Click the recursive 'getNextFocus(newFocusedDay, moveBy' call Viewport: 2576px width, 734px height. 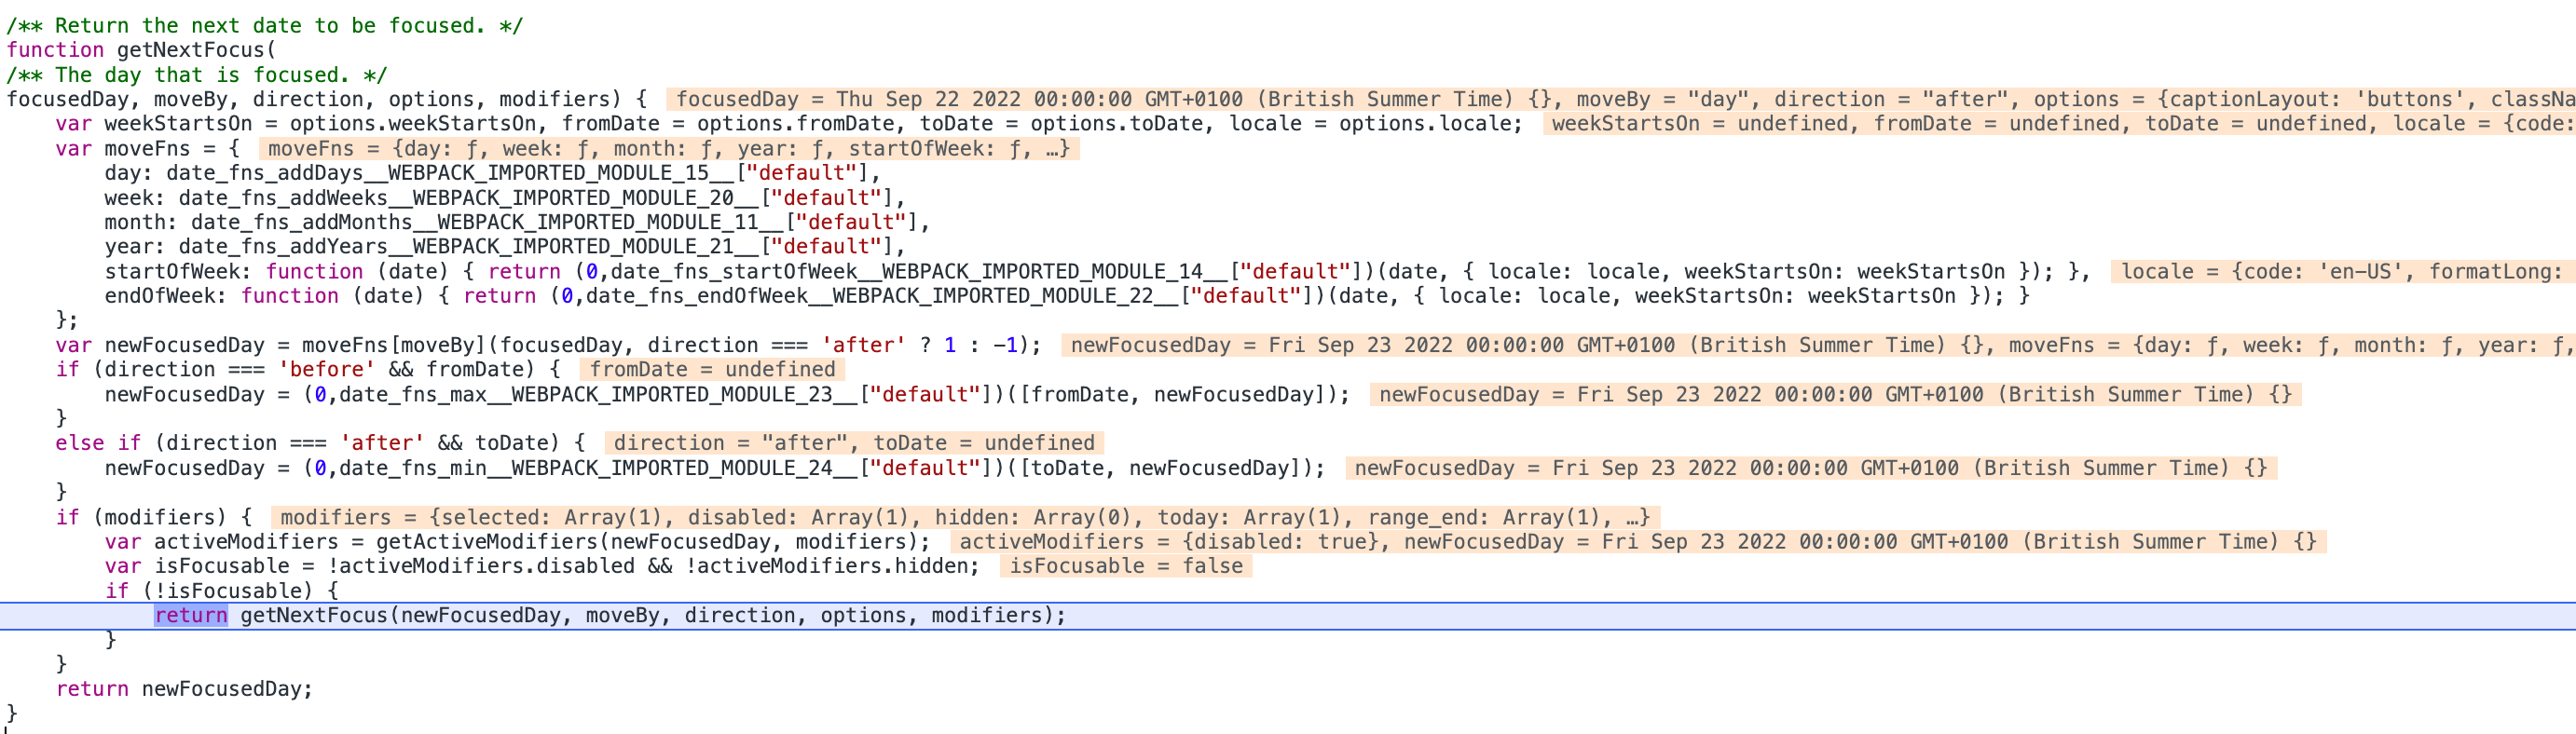click(x=653, y=615)
